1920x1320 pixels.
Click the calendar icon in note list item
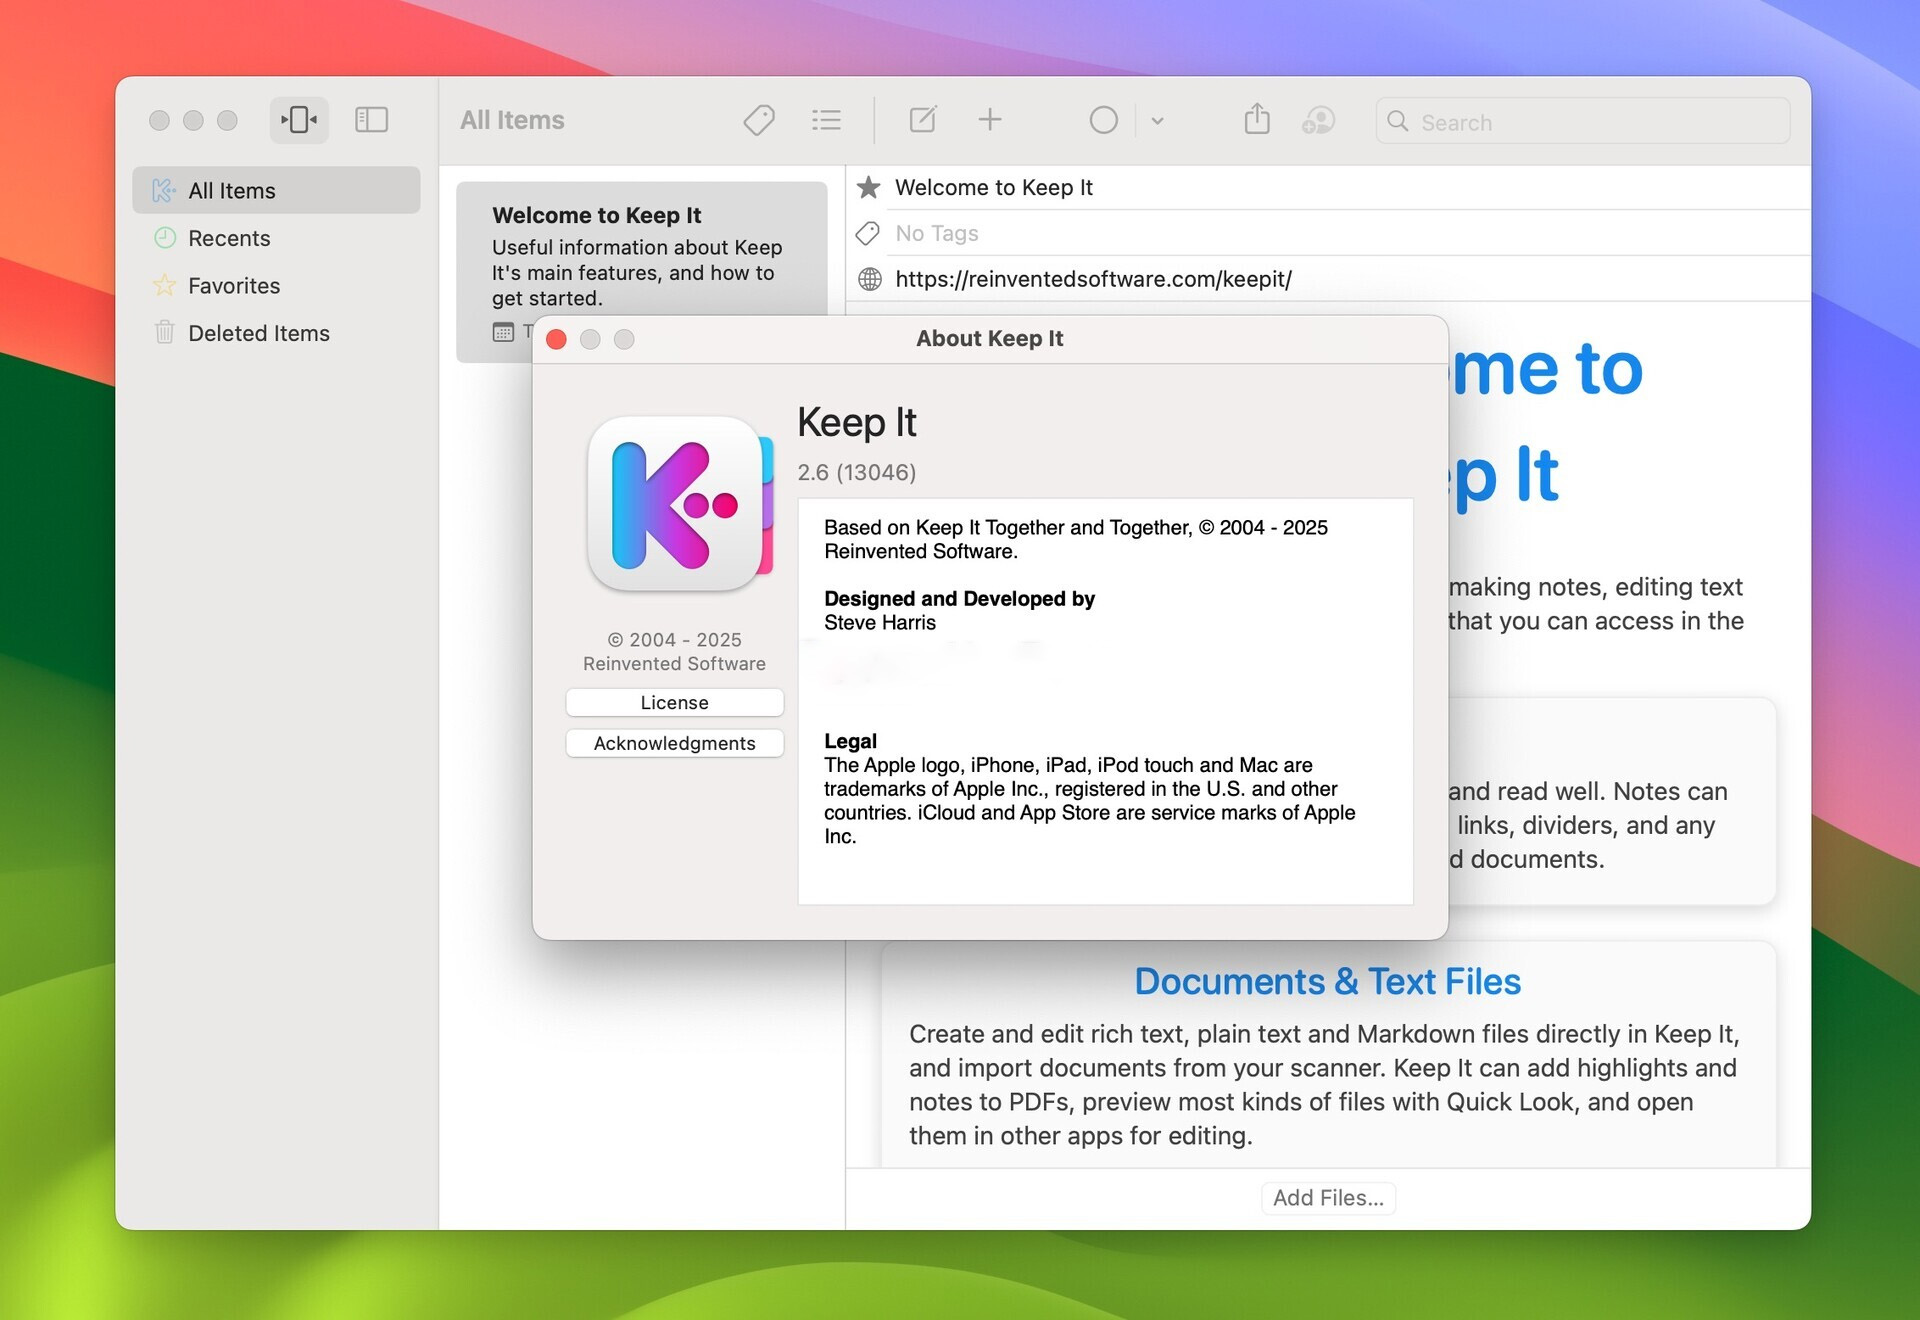pos(503,332)
